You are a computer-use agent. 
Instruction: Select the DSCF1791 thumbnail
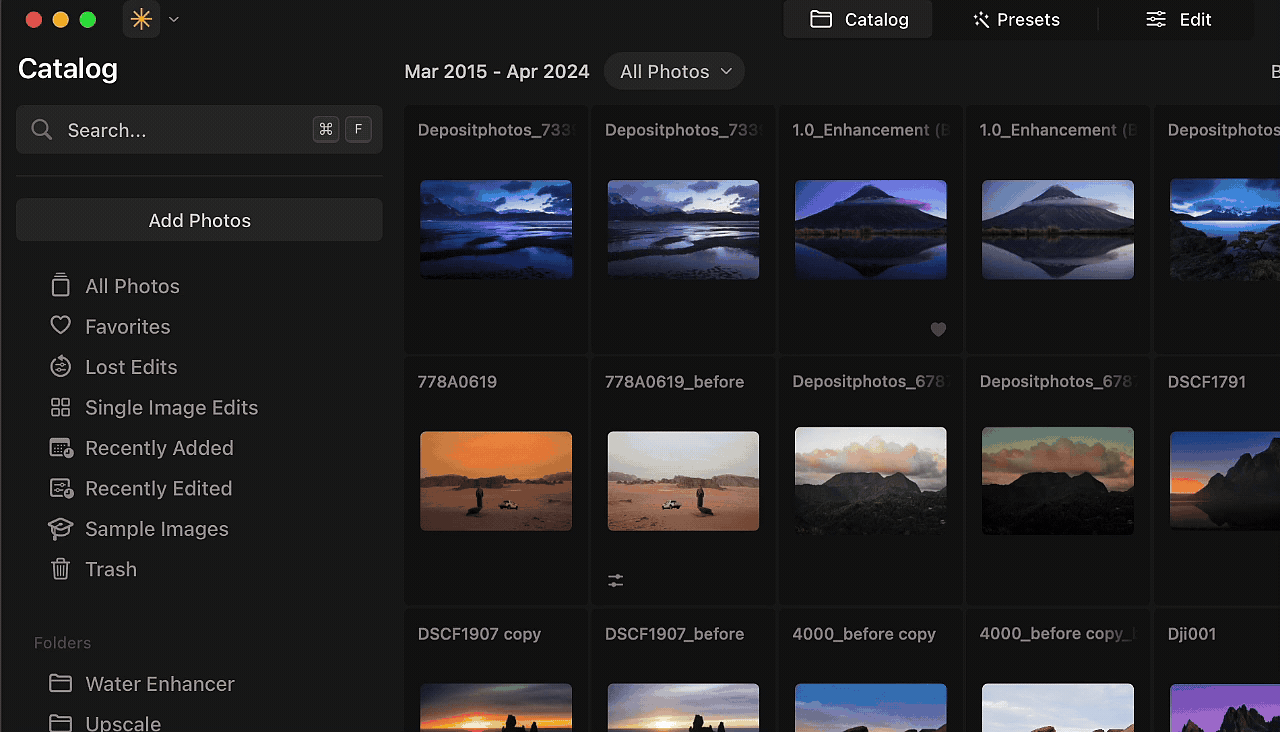1225,481
